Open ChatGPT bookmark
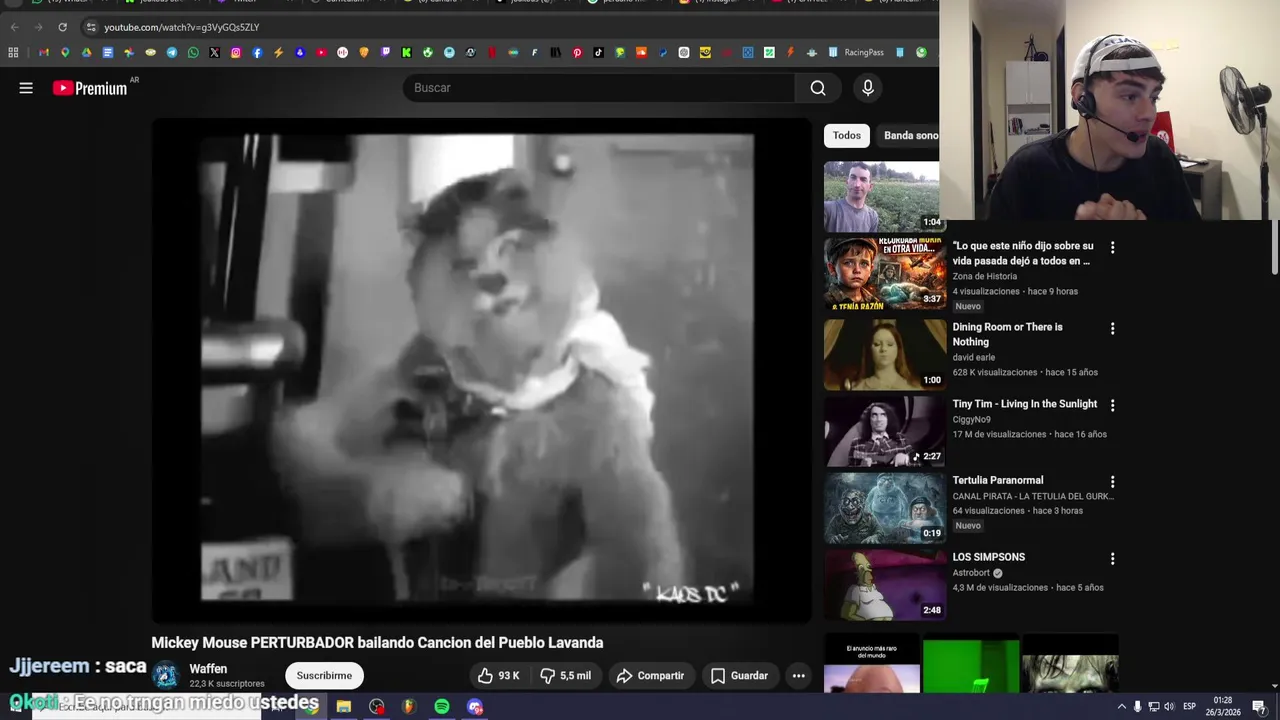The image size is (1280, 720). (x=684, y=52)
